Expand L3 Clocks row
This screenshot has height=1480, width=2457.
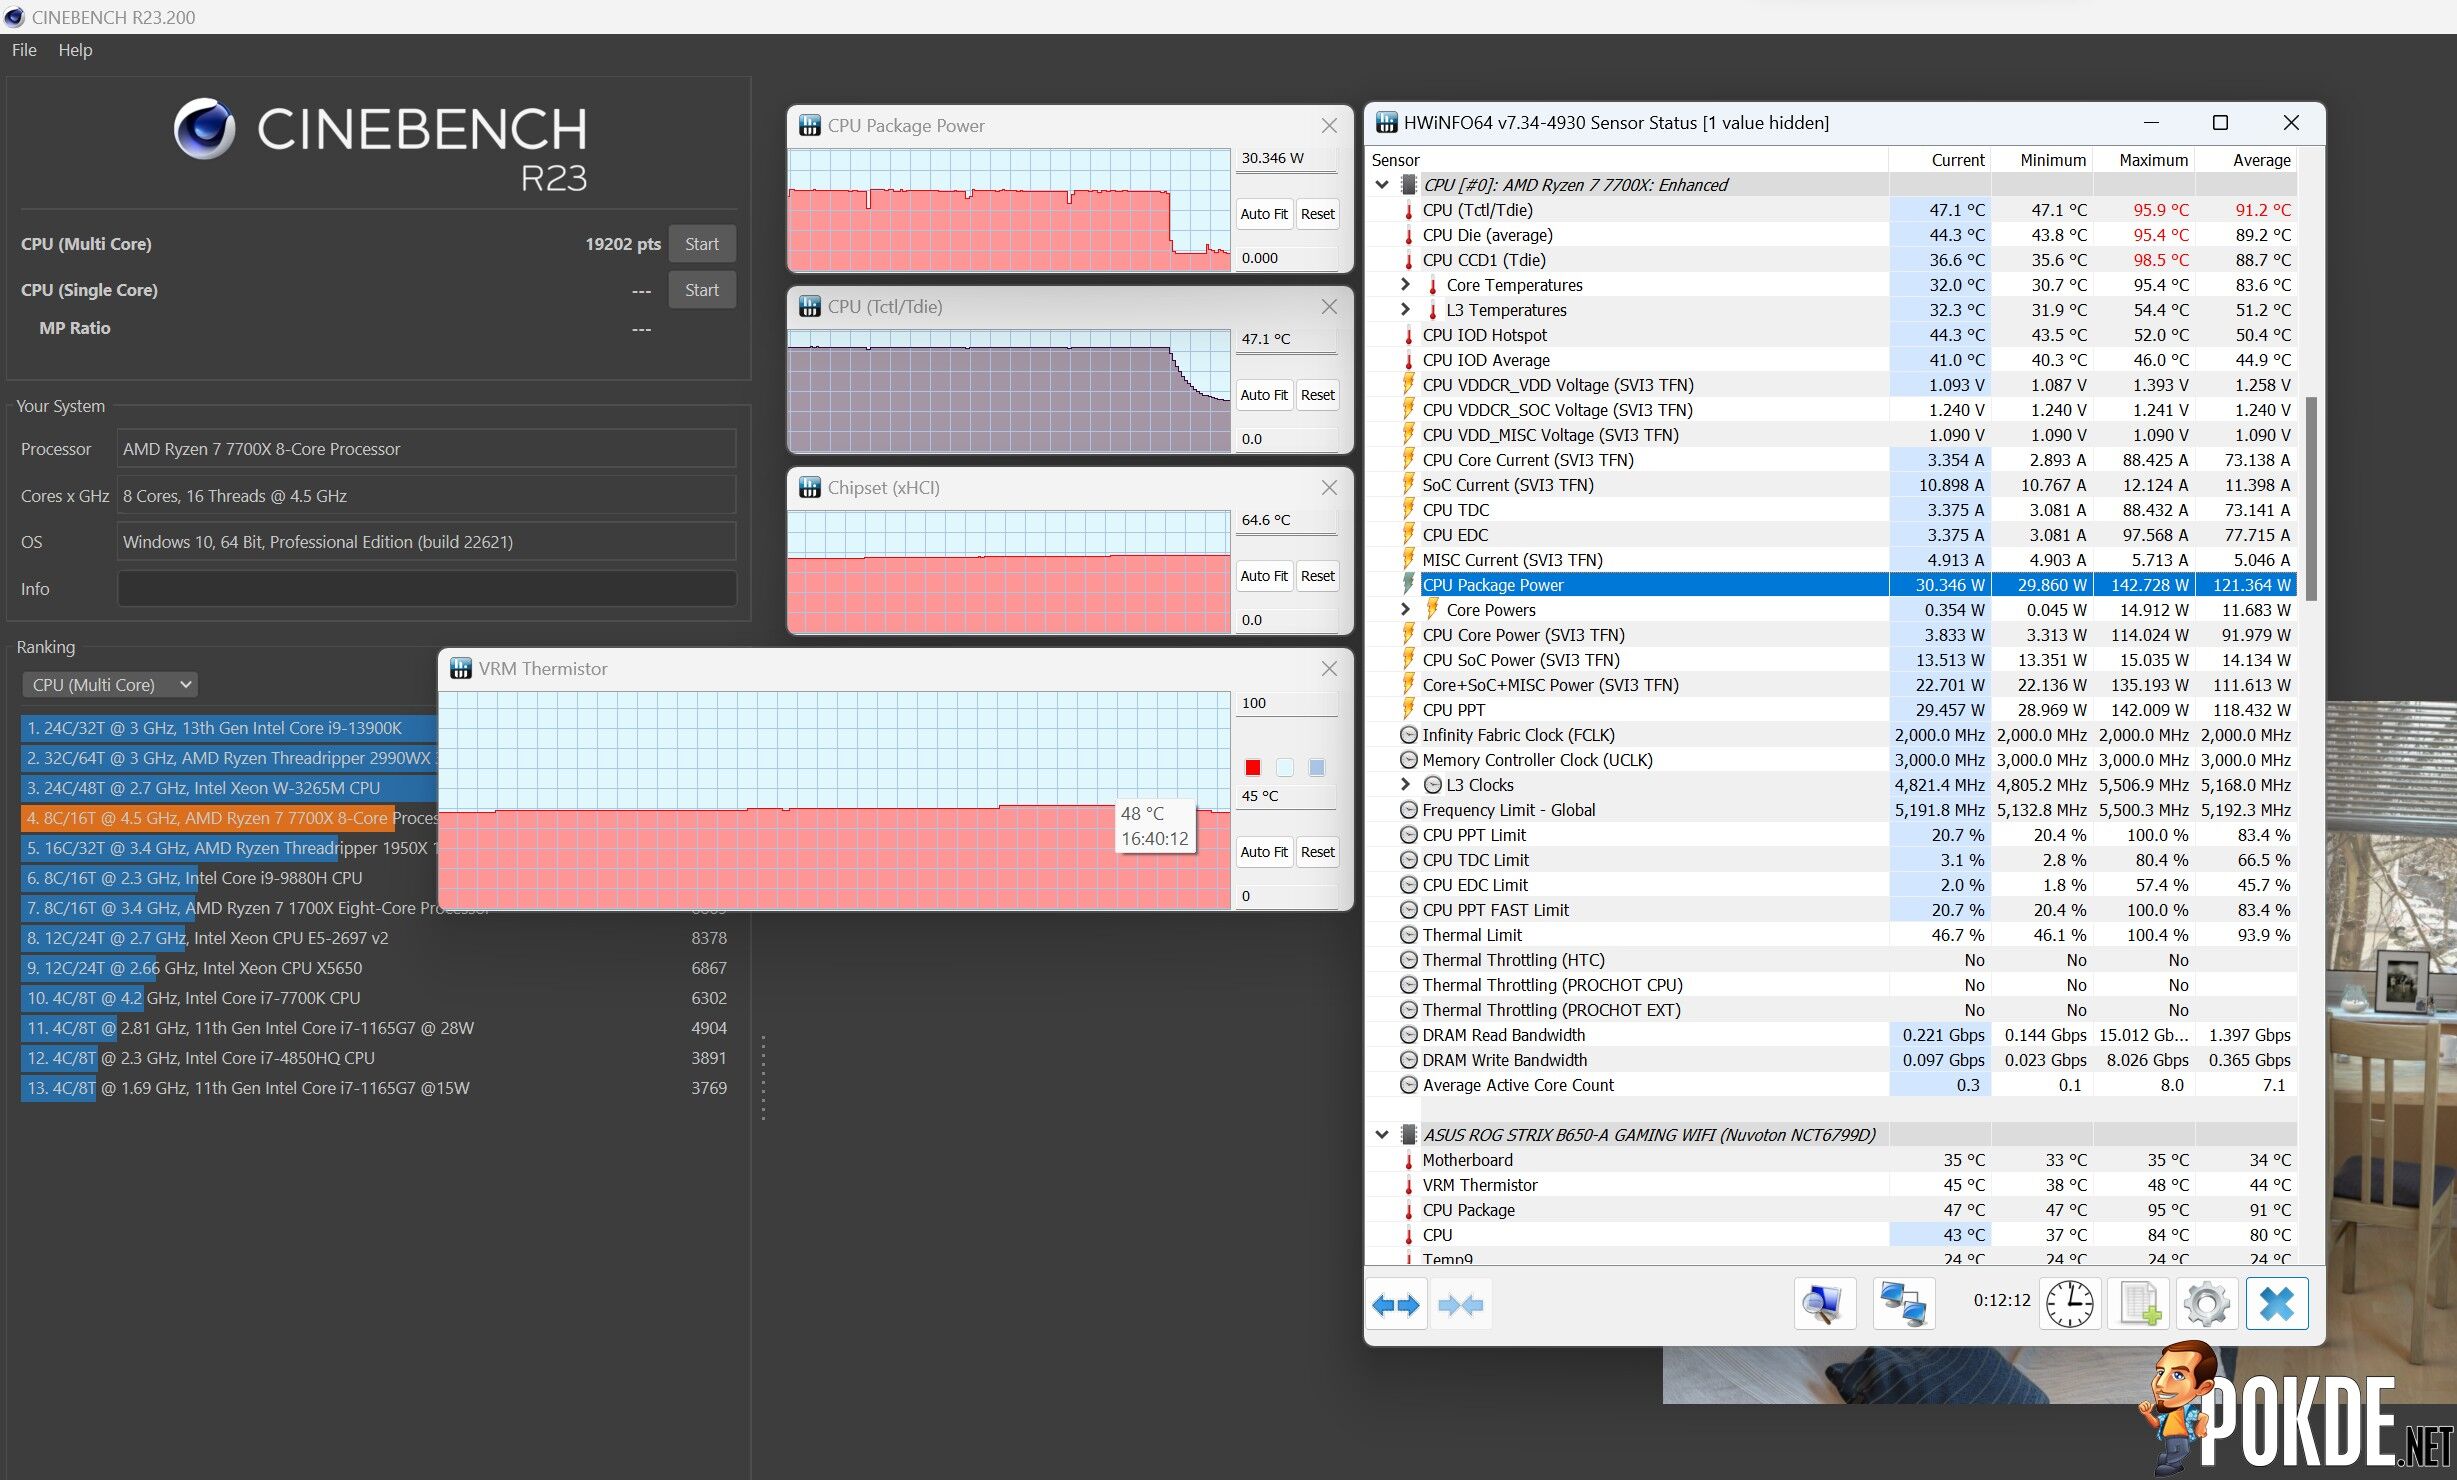coord(1405,784)
